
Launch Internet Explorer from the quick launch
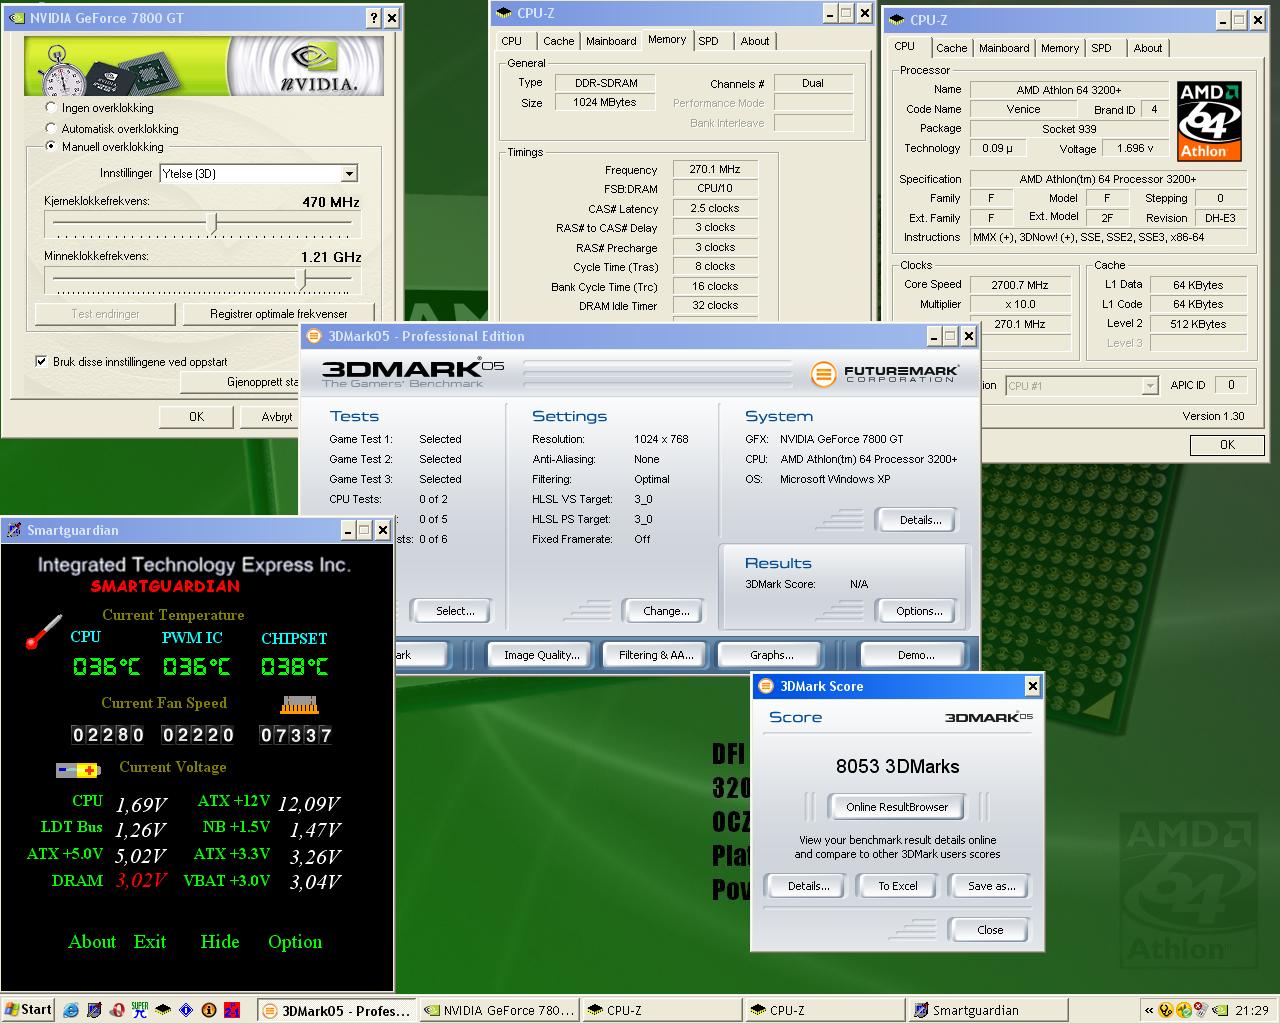(70, 1010)
